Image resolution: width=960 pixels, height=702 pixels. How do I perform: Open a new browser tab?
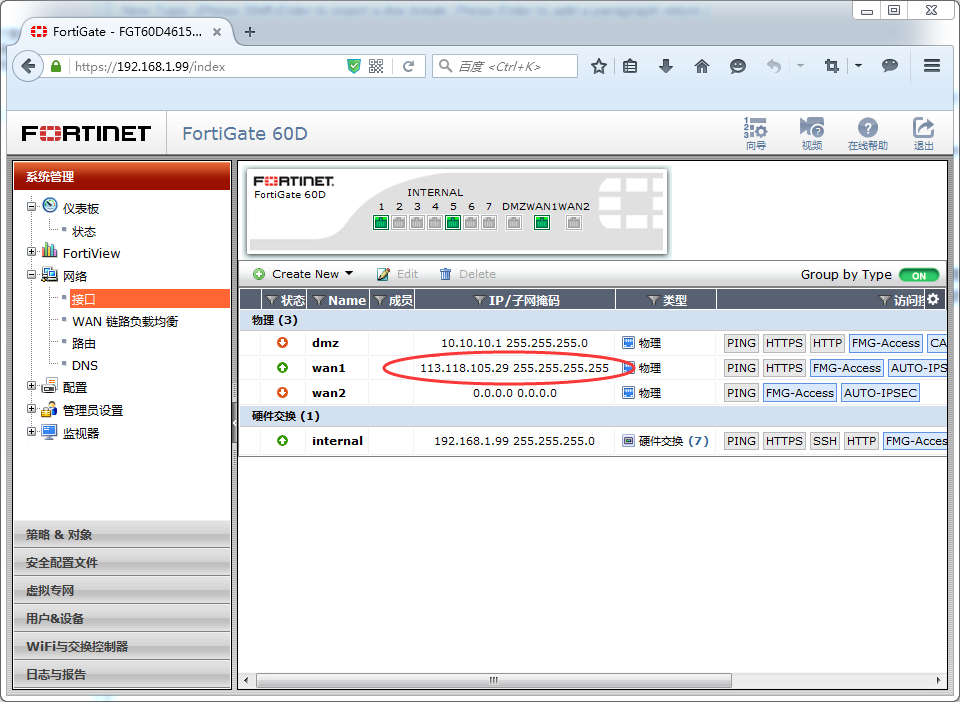[x=249, y=32]
